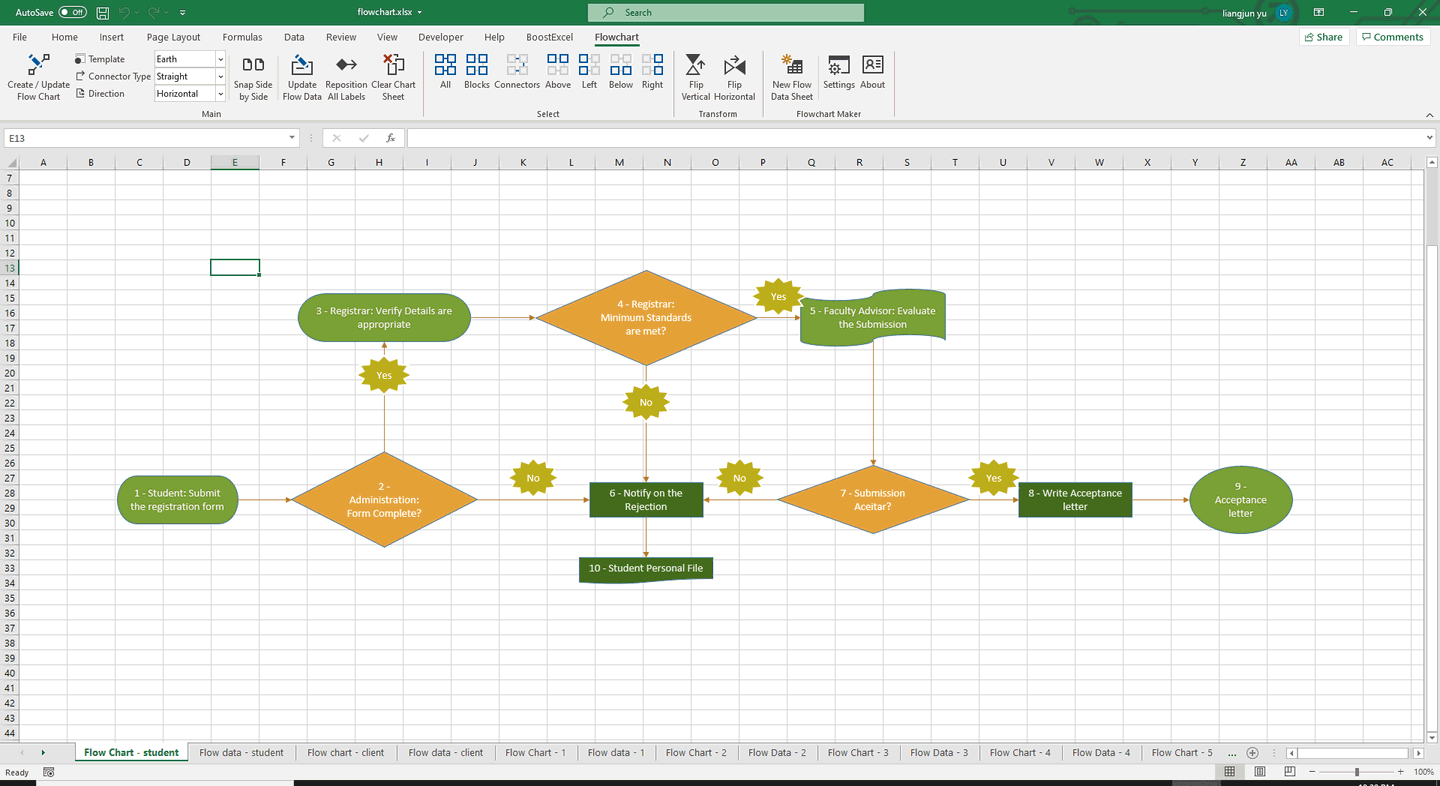The height and width of the screenshot is (786, 1440).
Task: Open the Insert ribbon tab
Action: (112, 37)
